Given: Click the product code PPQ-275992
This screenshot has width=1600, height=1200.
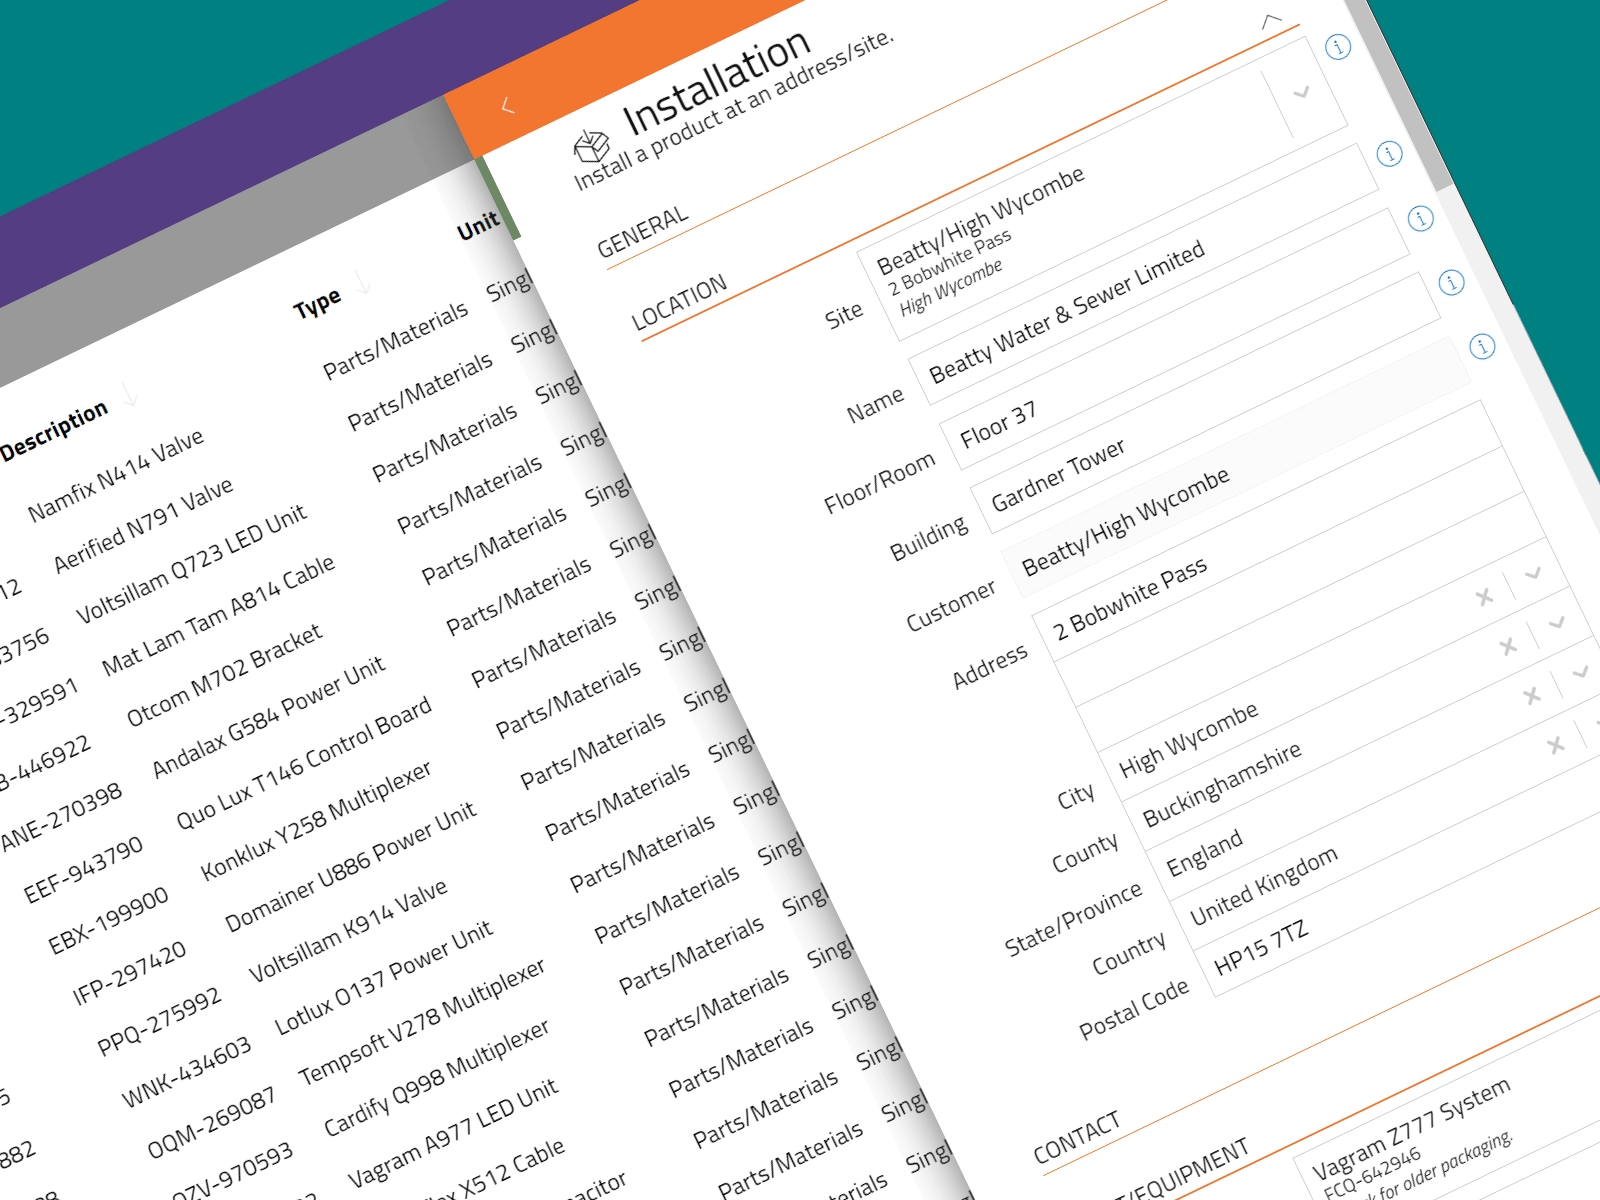Looking at the screenshot, I should (159, 1023).
